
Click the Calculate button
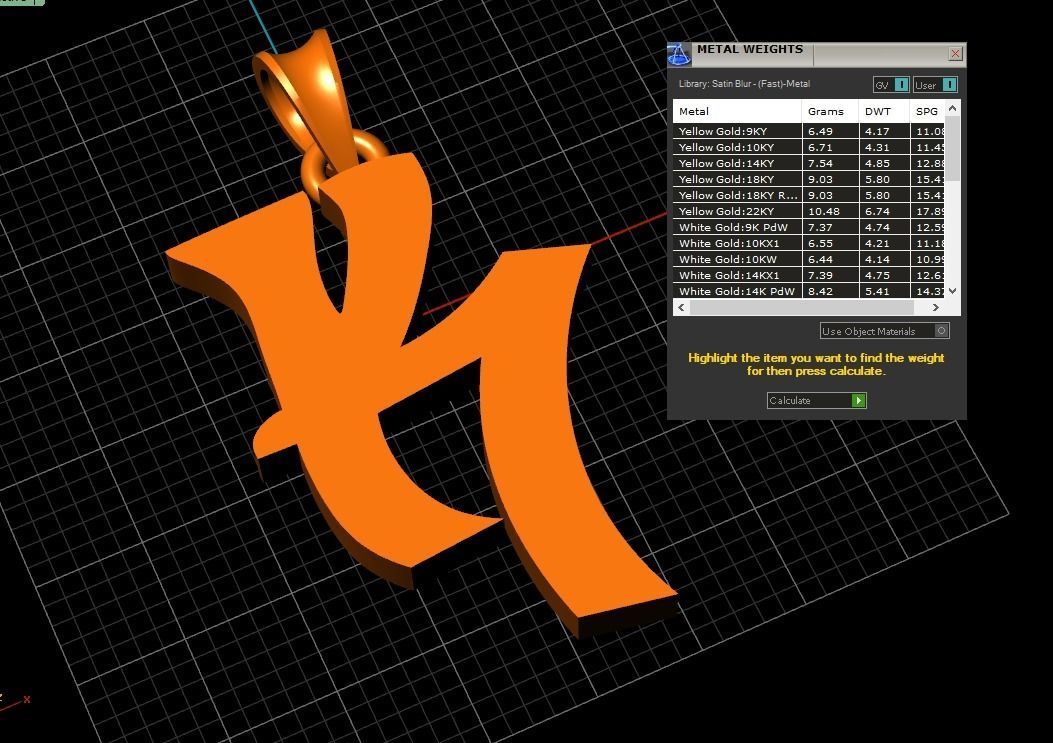pos(817,400)
